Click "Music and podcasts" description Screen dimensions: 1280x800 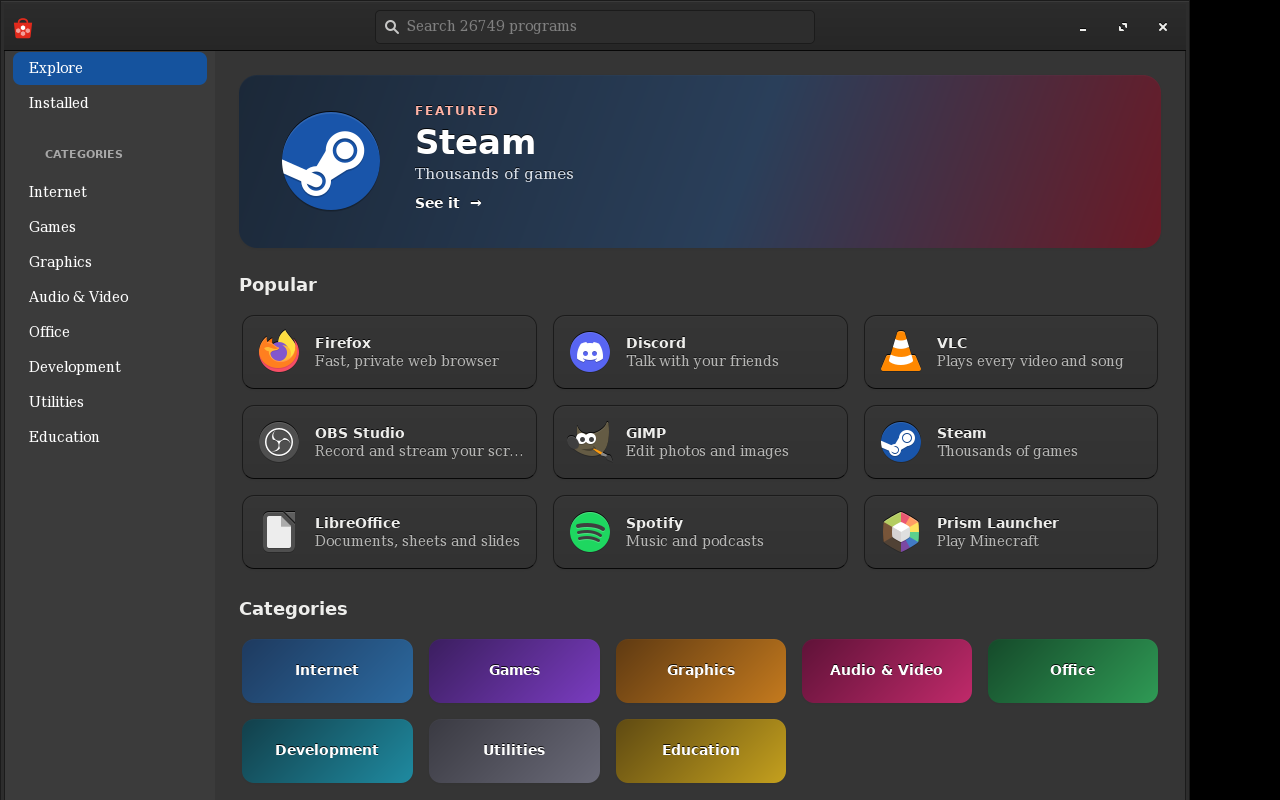tap(695, 541)
